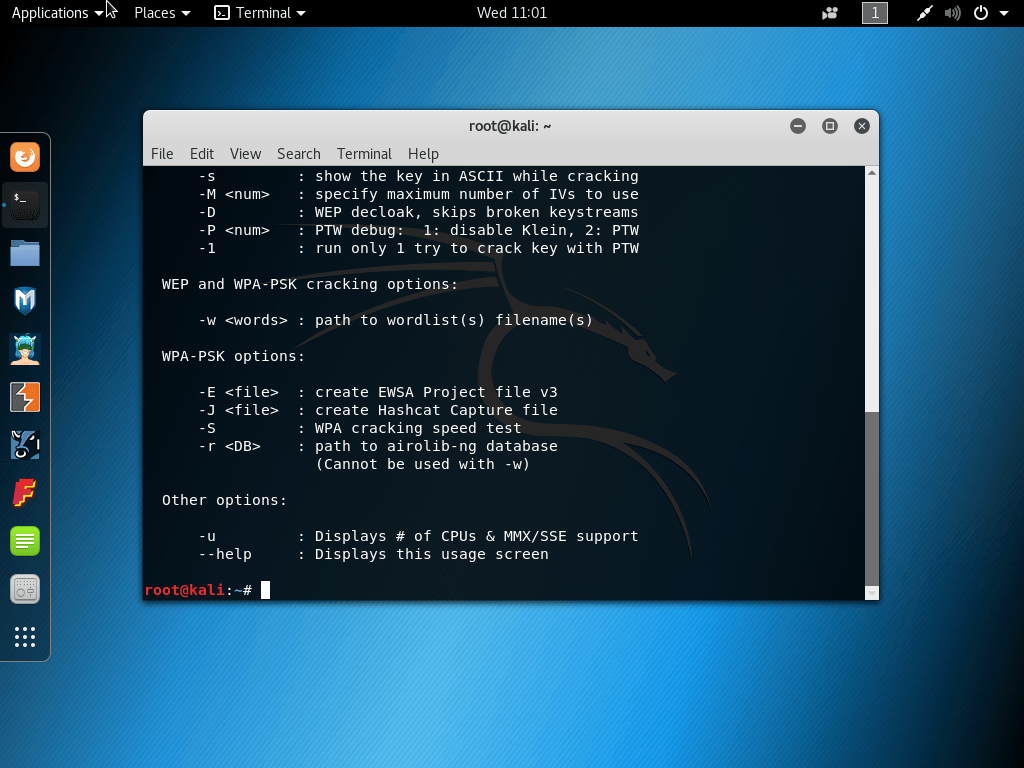Open the Applications menu
The image size is (1024, 768).
[57, 13]
